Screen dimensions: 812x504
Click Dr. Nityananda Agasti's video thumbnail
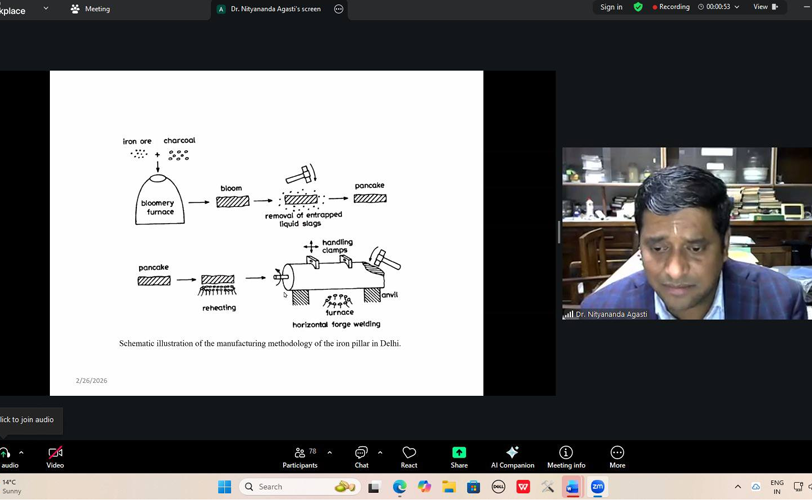686,234
